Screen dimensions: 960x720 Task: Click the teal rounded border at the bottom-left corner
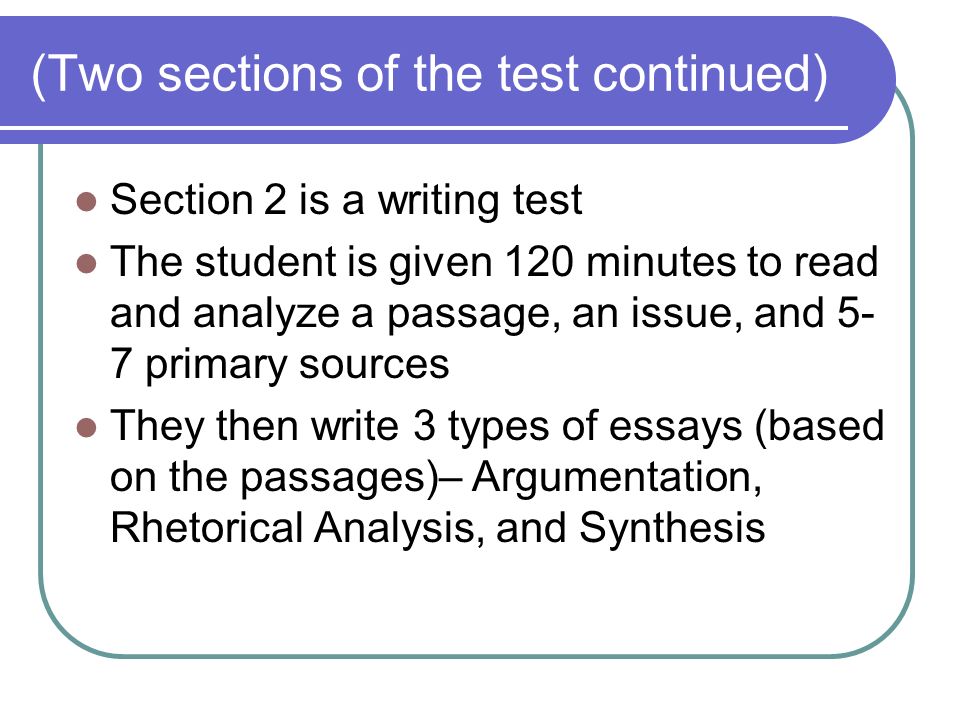pos(61,631)
